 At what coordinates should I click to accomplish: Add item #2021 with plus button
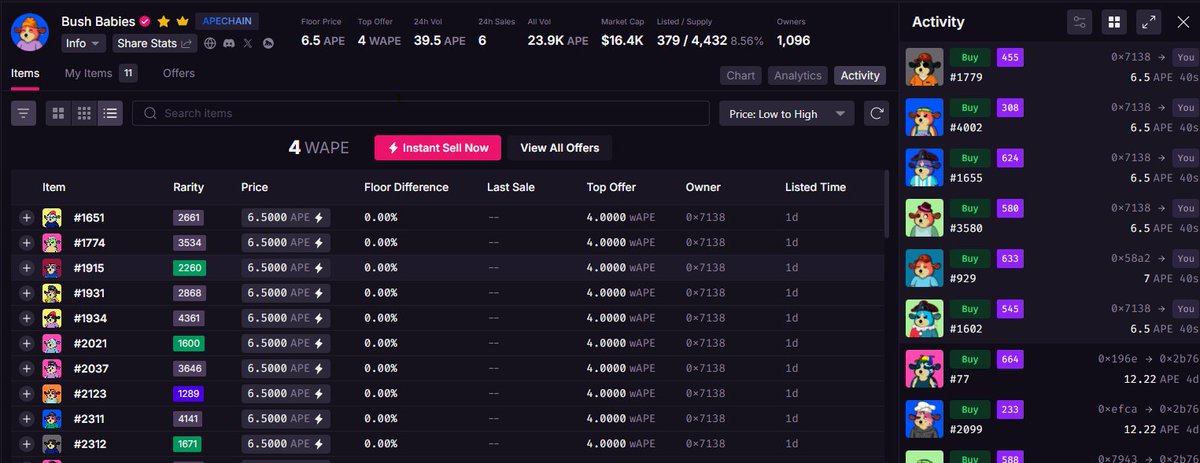point(26,343)
